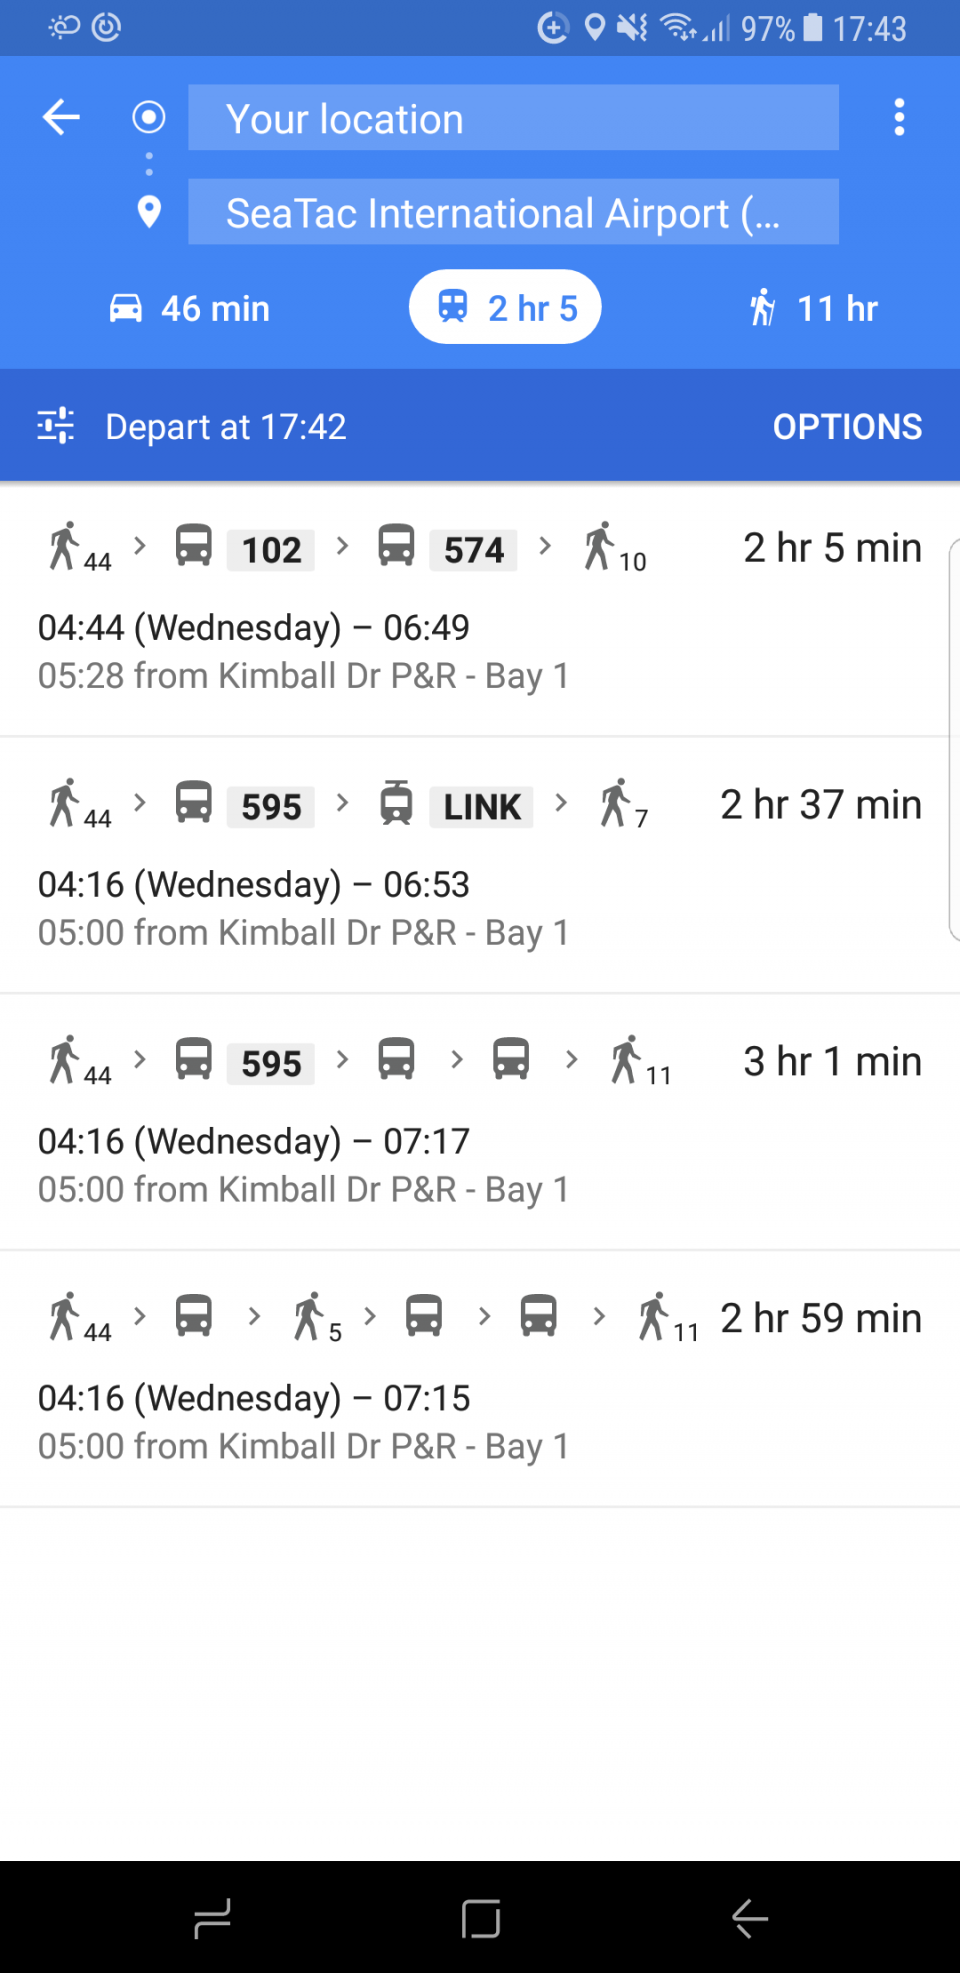This screenshot has height=1973, width=960.
Task: Edit the Your location field
Action: (x=513, y=118)
